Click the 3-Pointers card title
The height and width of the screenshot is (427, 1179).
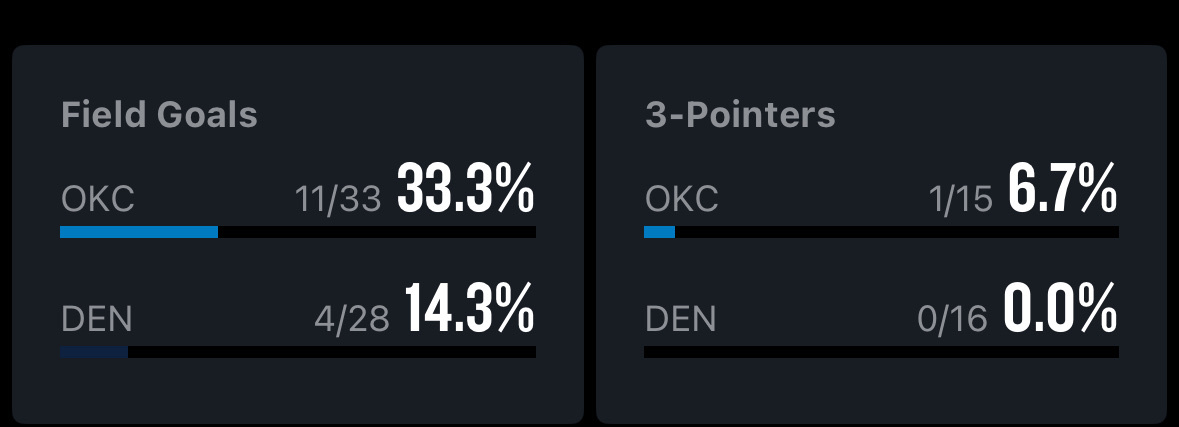point(740,115)
